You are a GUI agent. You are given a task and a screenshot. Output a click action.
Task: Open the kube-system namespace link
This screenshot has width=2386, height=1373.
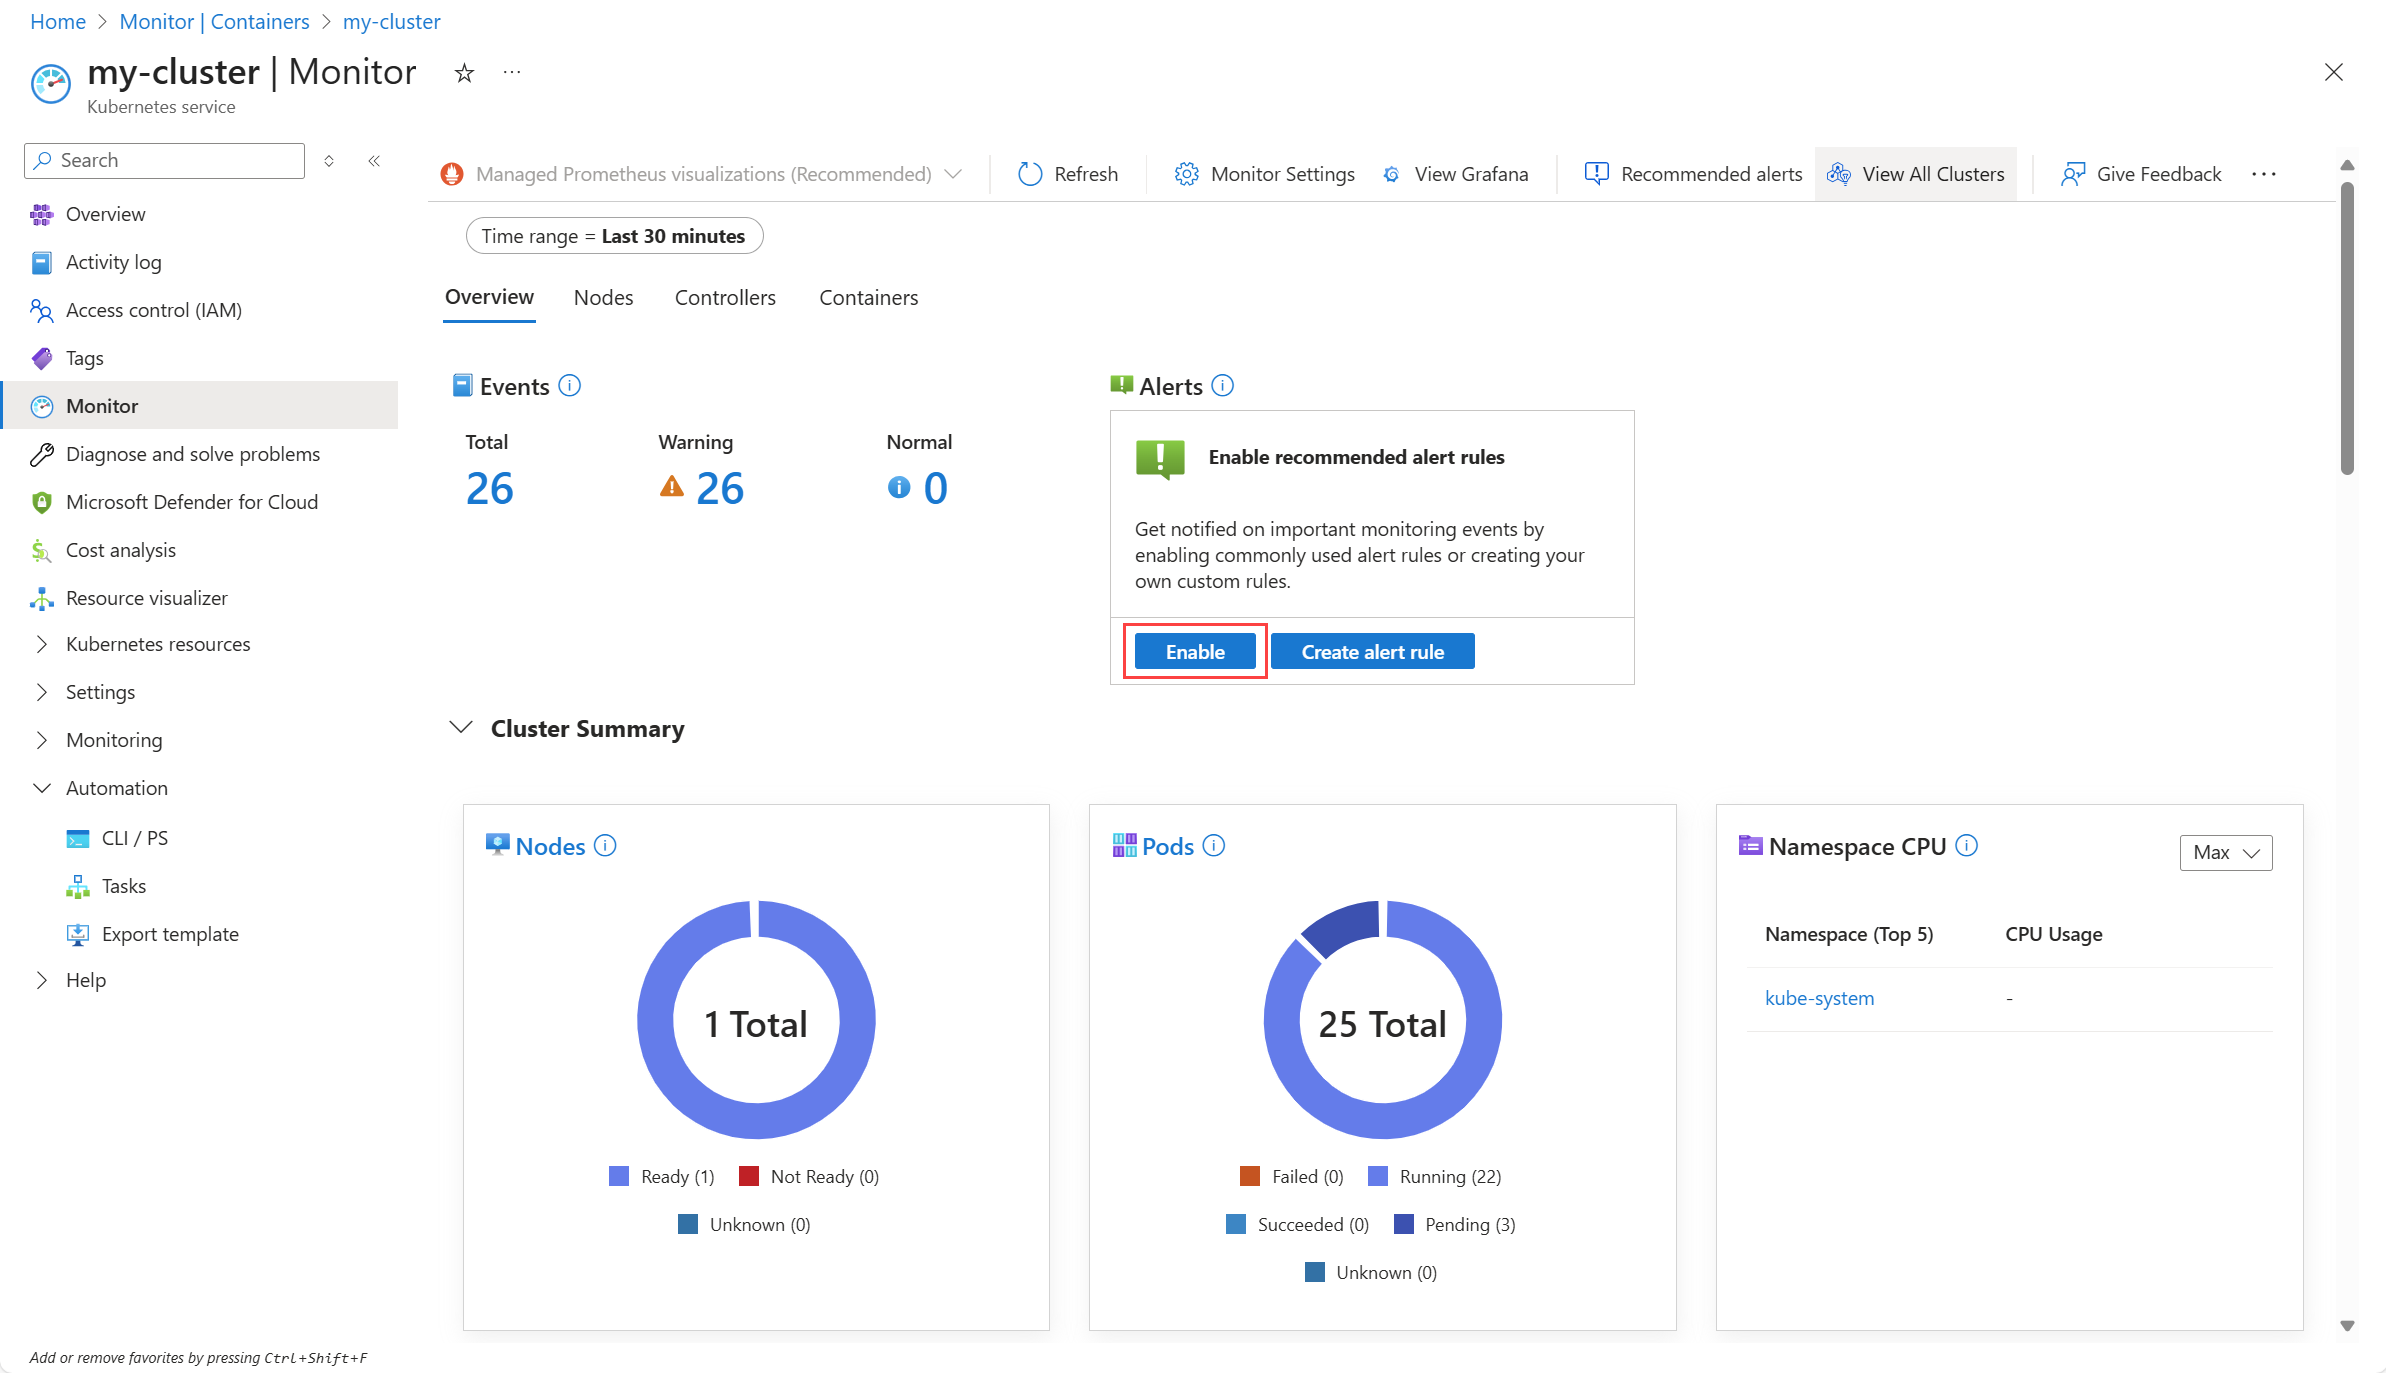(x=1819, y=998)
